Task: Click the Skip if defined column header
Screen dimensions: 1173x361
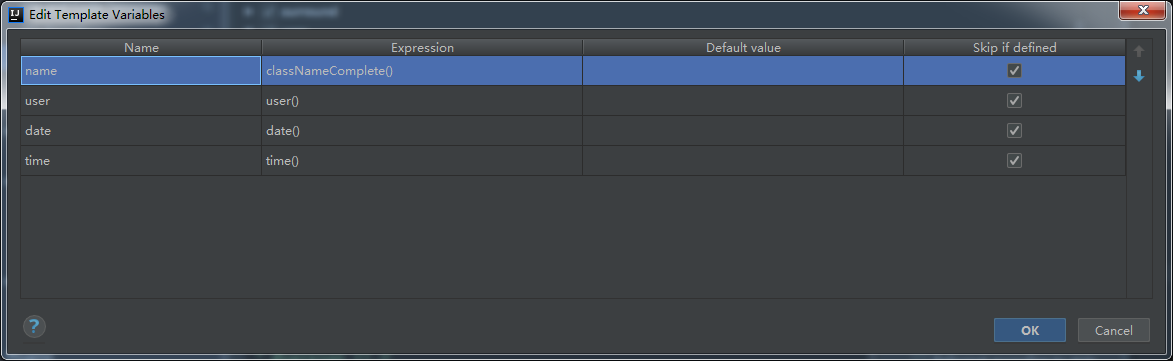Action: [1014, 48]
